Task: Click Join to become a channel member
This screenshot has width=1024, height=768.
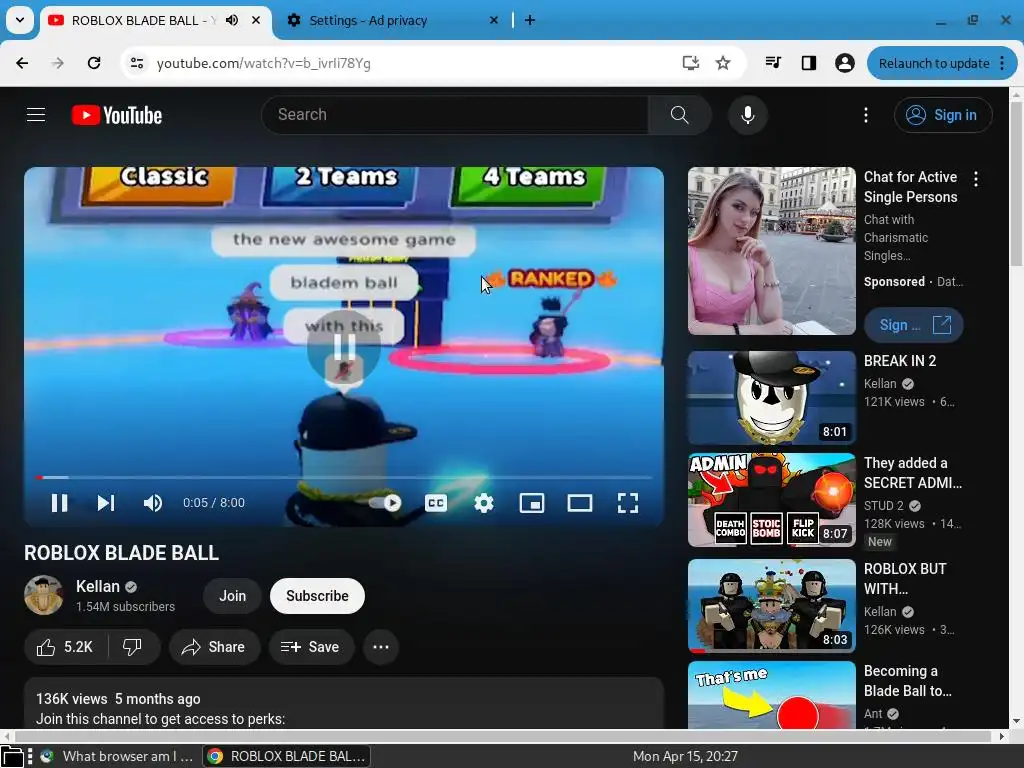Action: point(232,596)
